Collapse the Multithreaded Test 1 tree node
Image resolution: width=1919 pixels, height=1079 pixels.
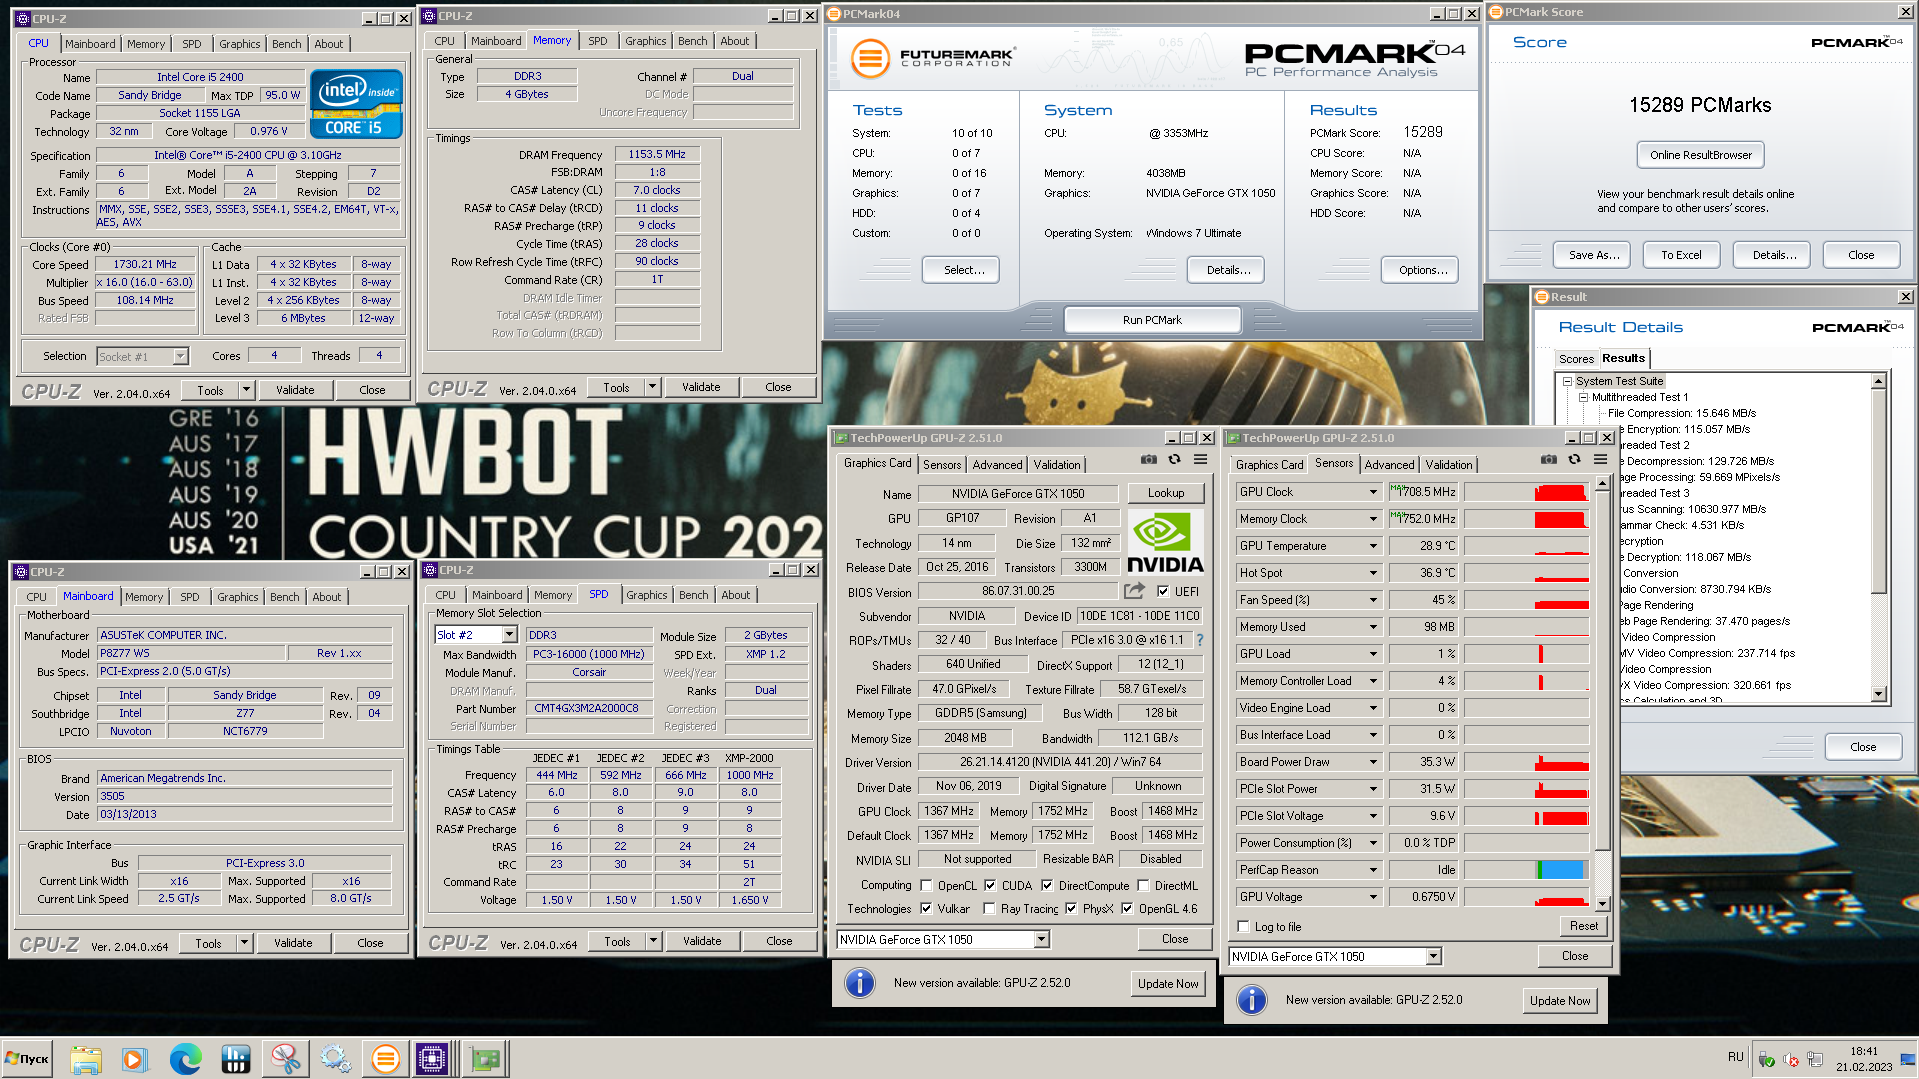(x=1584, y=397)
